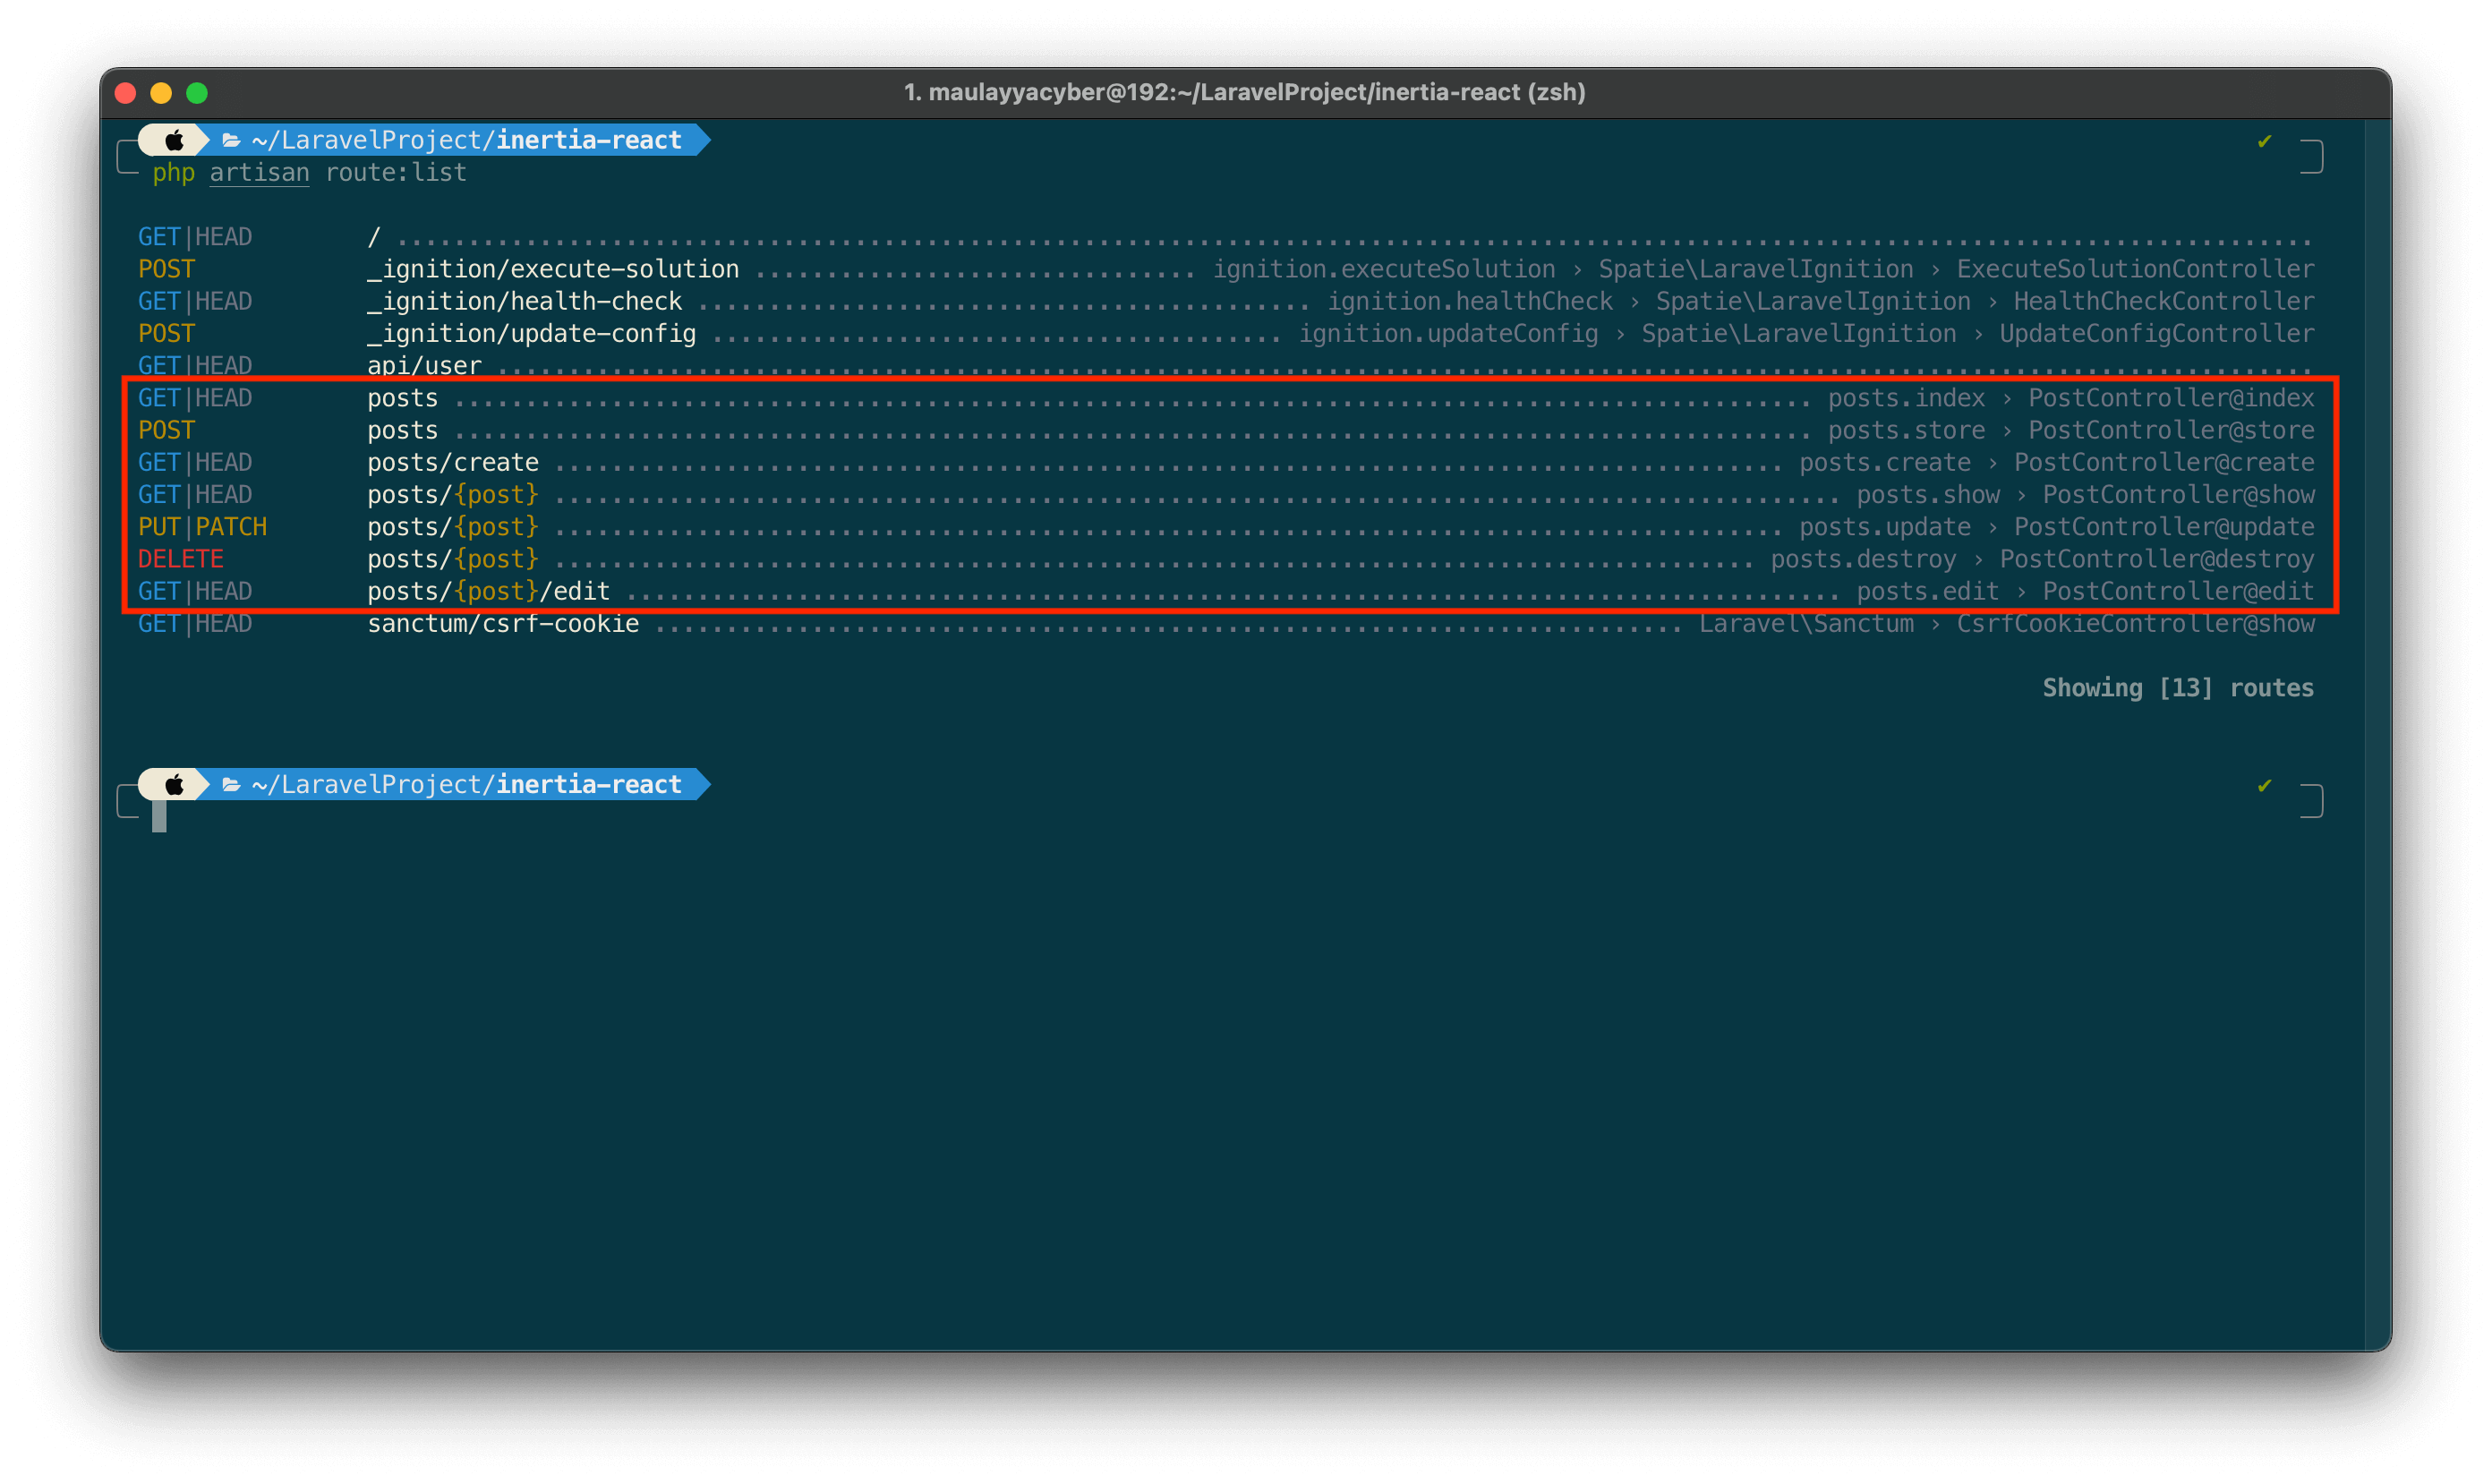Click the green zoom window button
2492x1484 pixels.
197,93
